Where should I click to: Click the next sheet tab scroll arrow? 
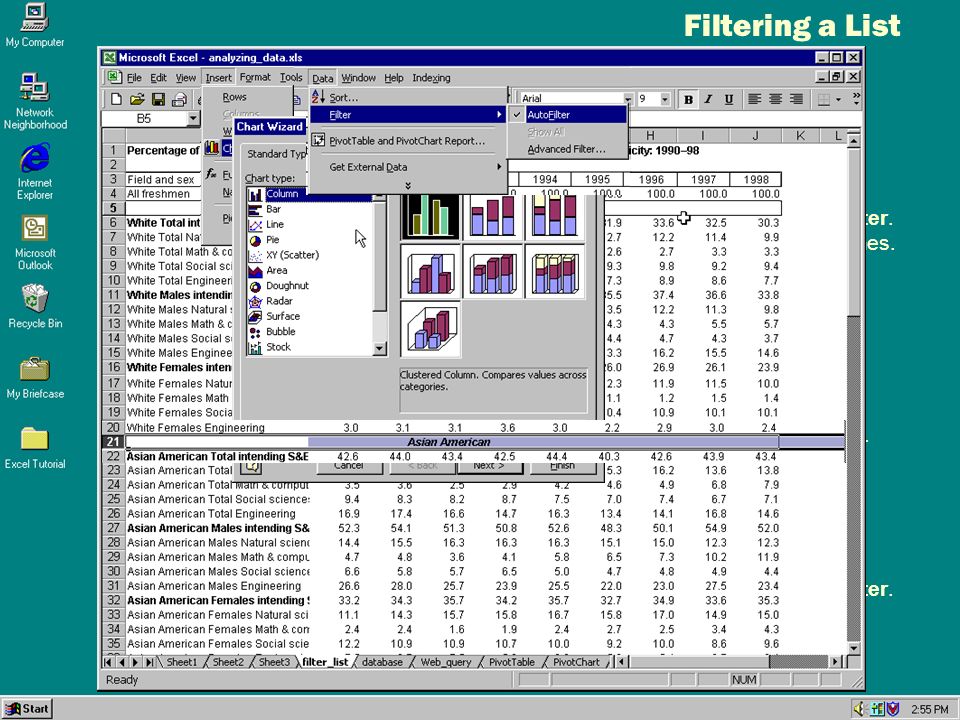[136, 662]
